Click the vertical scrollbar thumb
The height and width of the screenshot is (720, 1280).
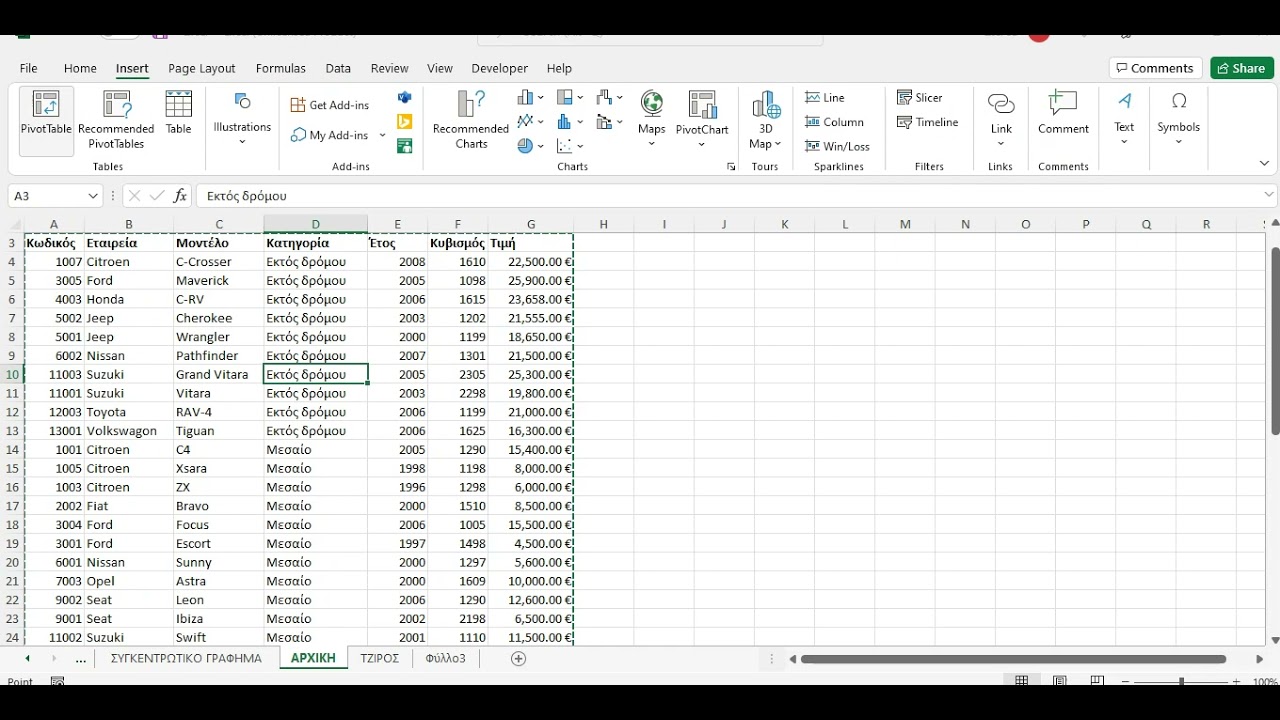point(1275,340)
